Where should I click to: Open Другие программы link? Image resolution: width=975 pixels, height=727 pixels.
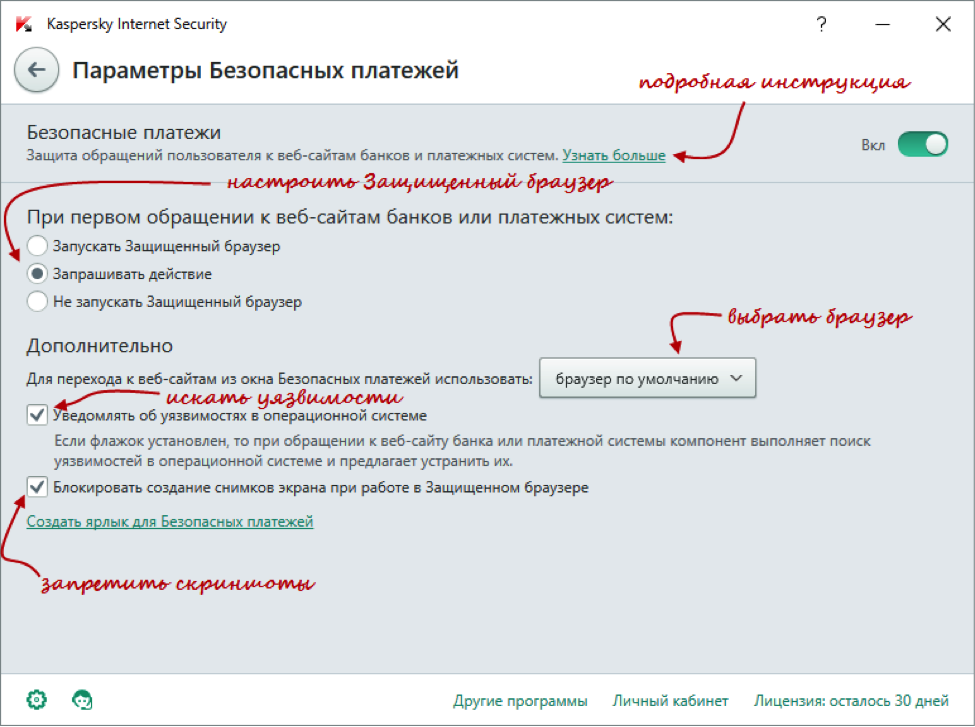pos(520,701)
